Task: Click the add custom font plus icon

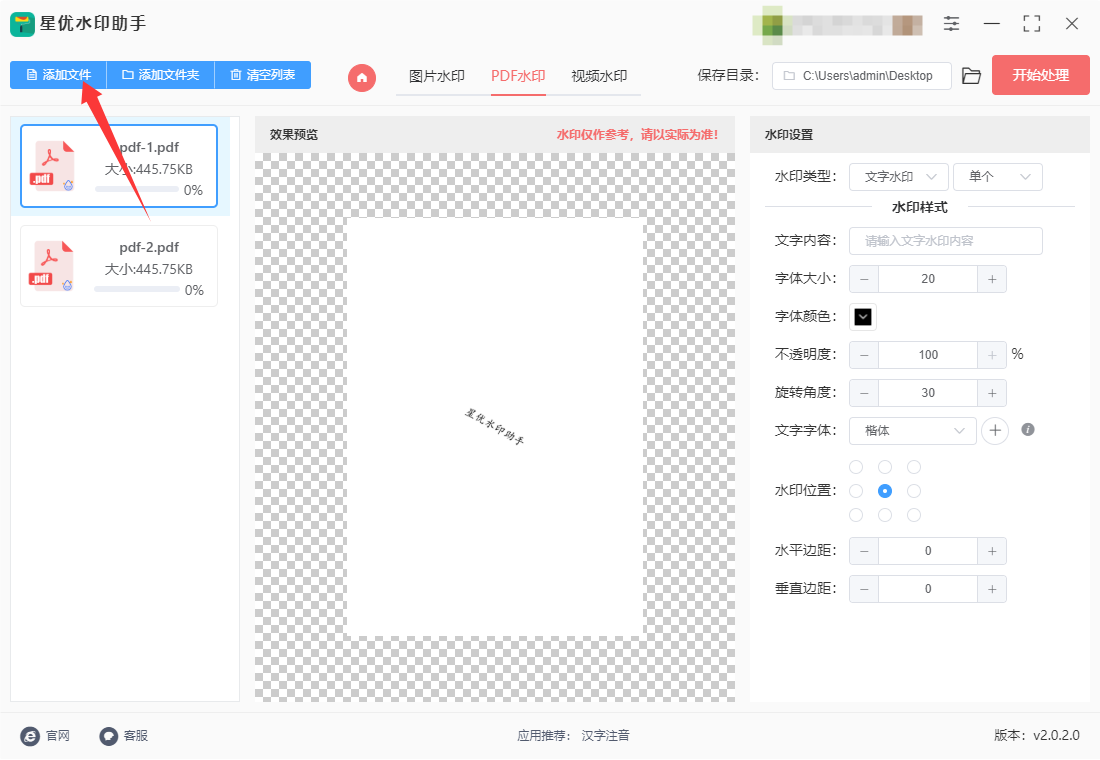Action: tap(995, 430)
